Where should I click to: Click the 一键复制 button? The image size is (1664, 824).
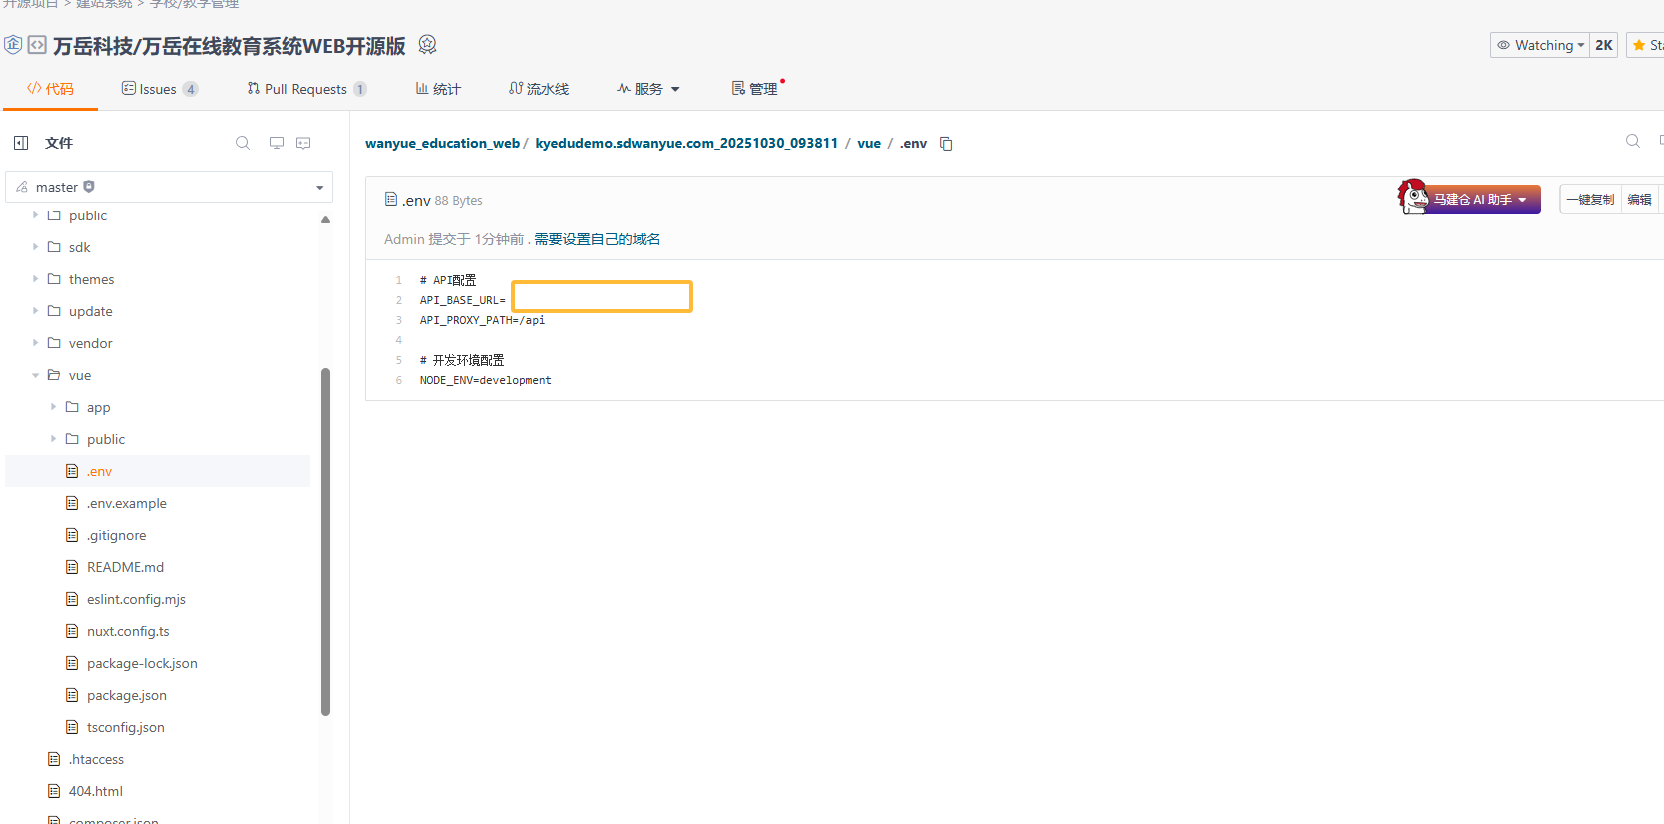1590,199
